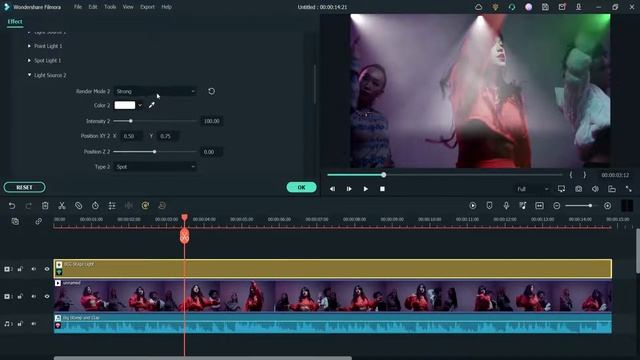Reset Render Mode 2 with circular arrow
The height and width of the screenshot is (360, 640).
tap(211, 91)
